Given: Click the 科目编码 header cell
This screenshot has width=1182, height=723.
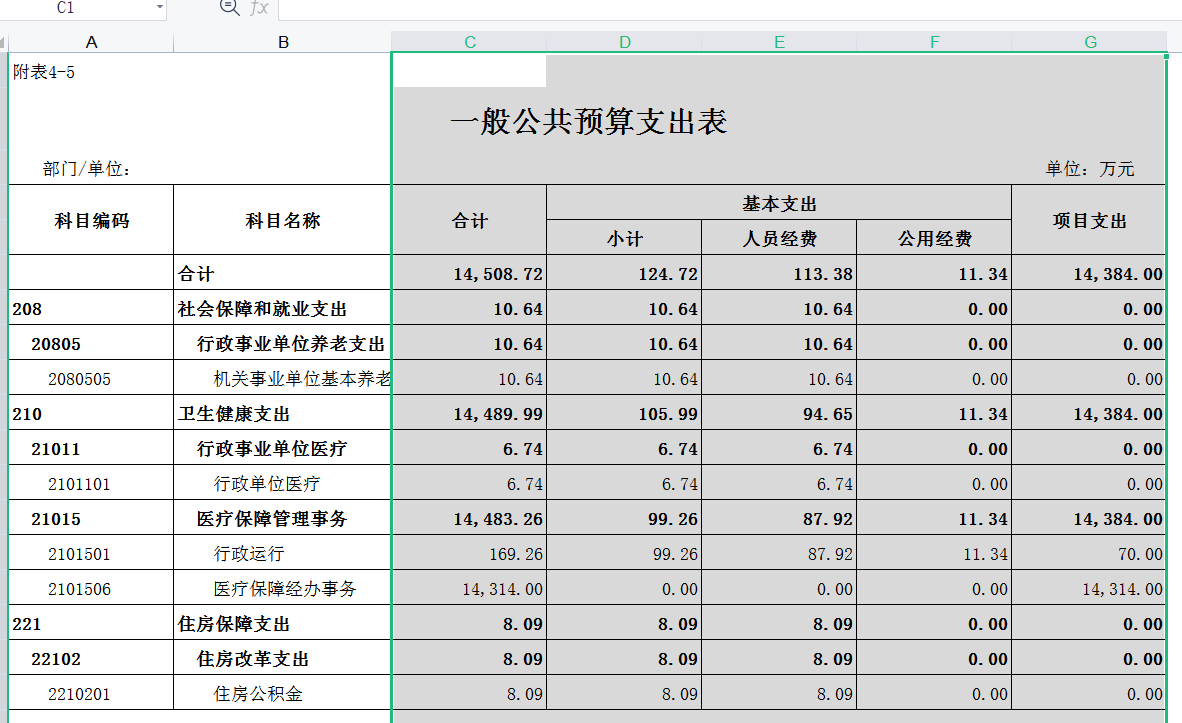Looking at the screenshot, I should (x=91, y=220).
